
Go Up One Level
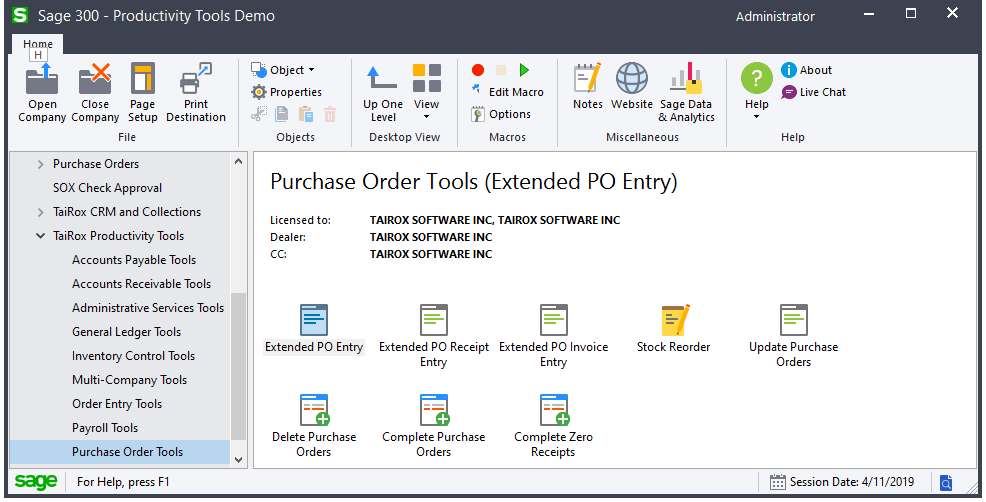(x=383, y=92)
